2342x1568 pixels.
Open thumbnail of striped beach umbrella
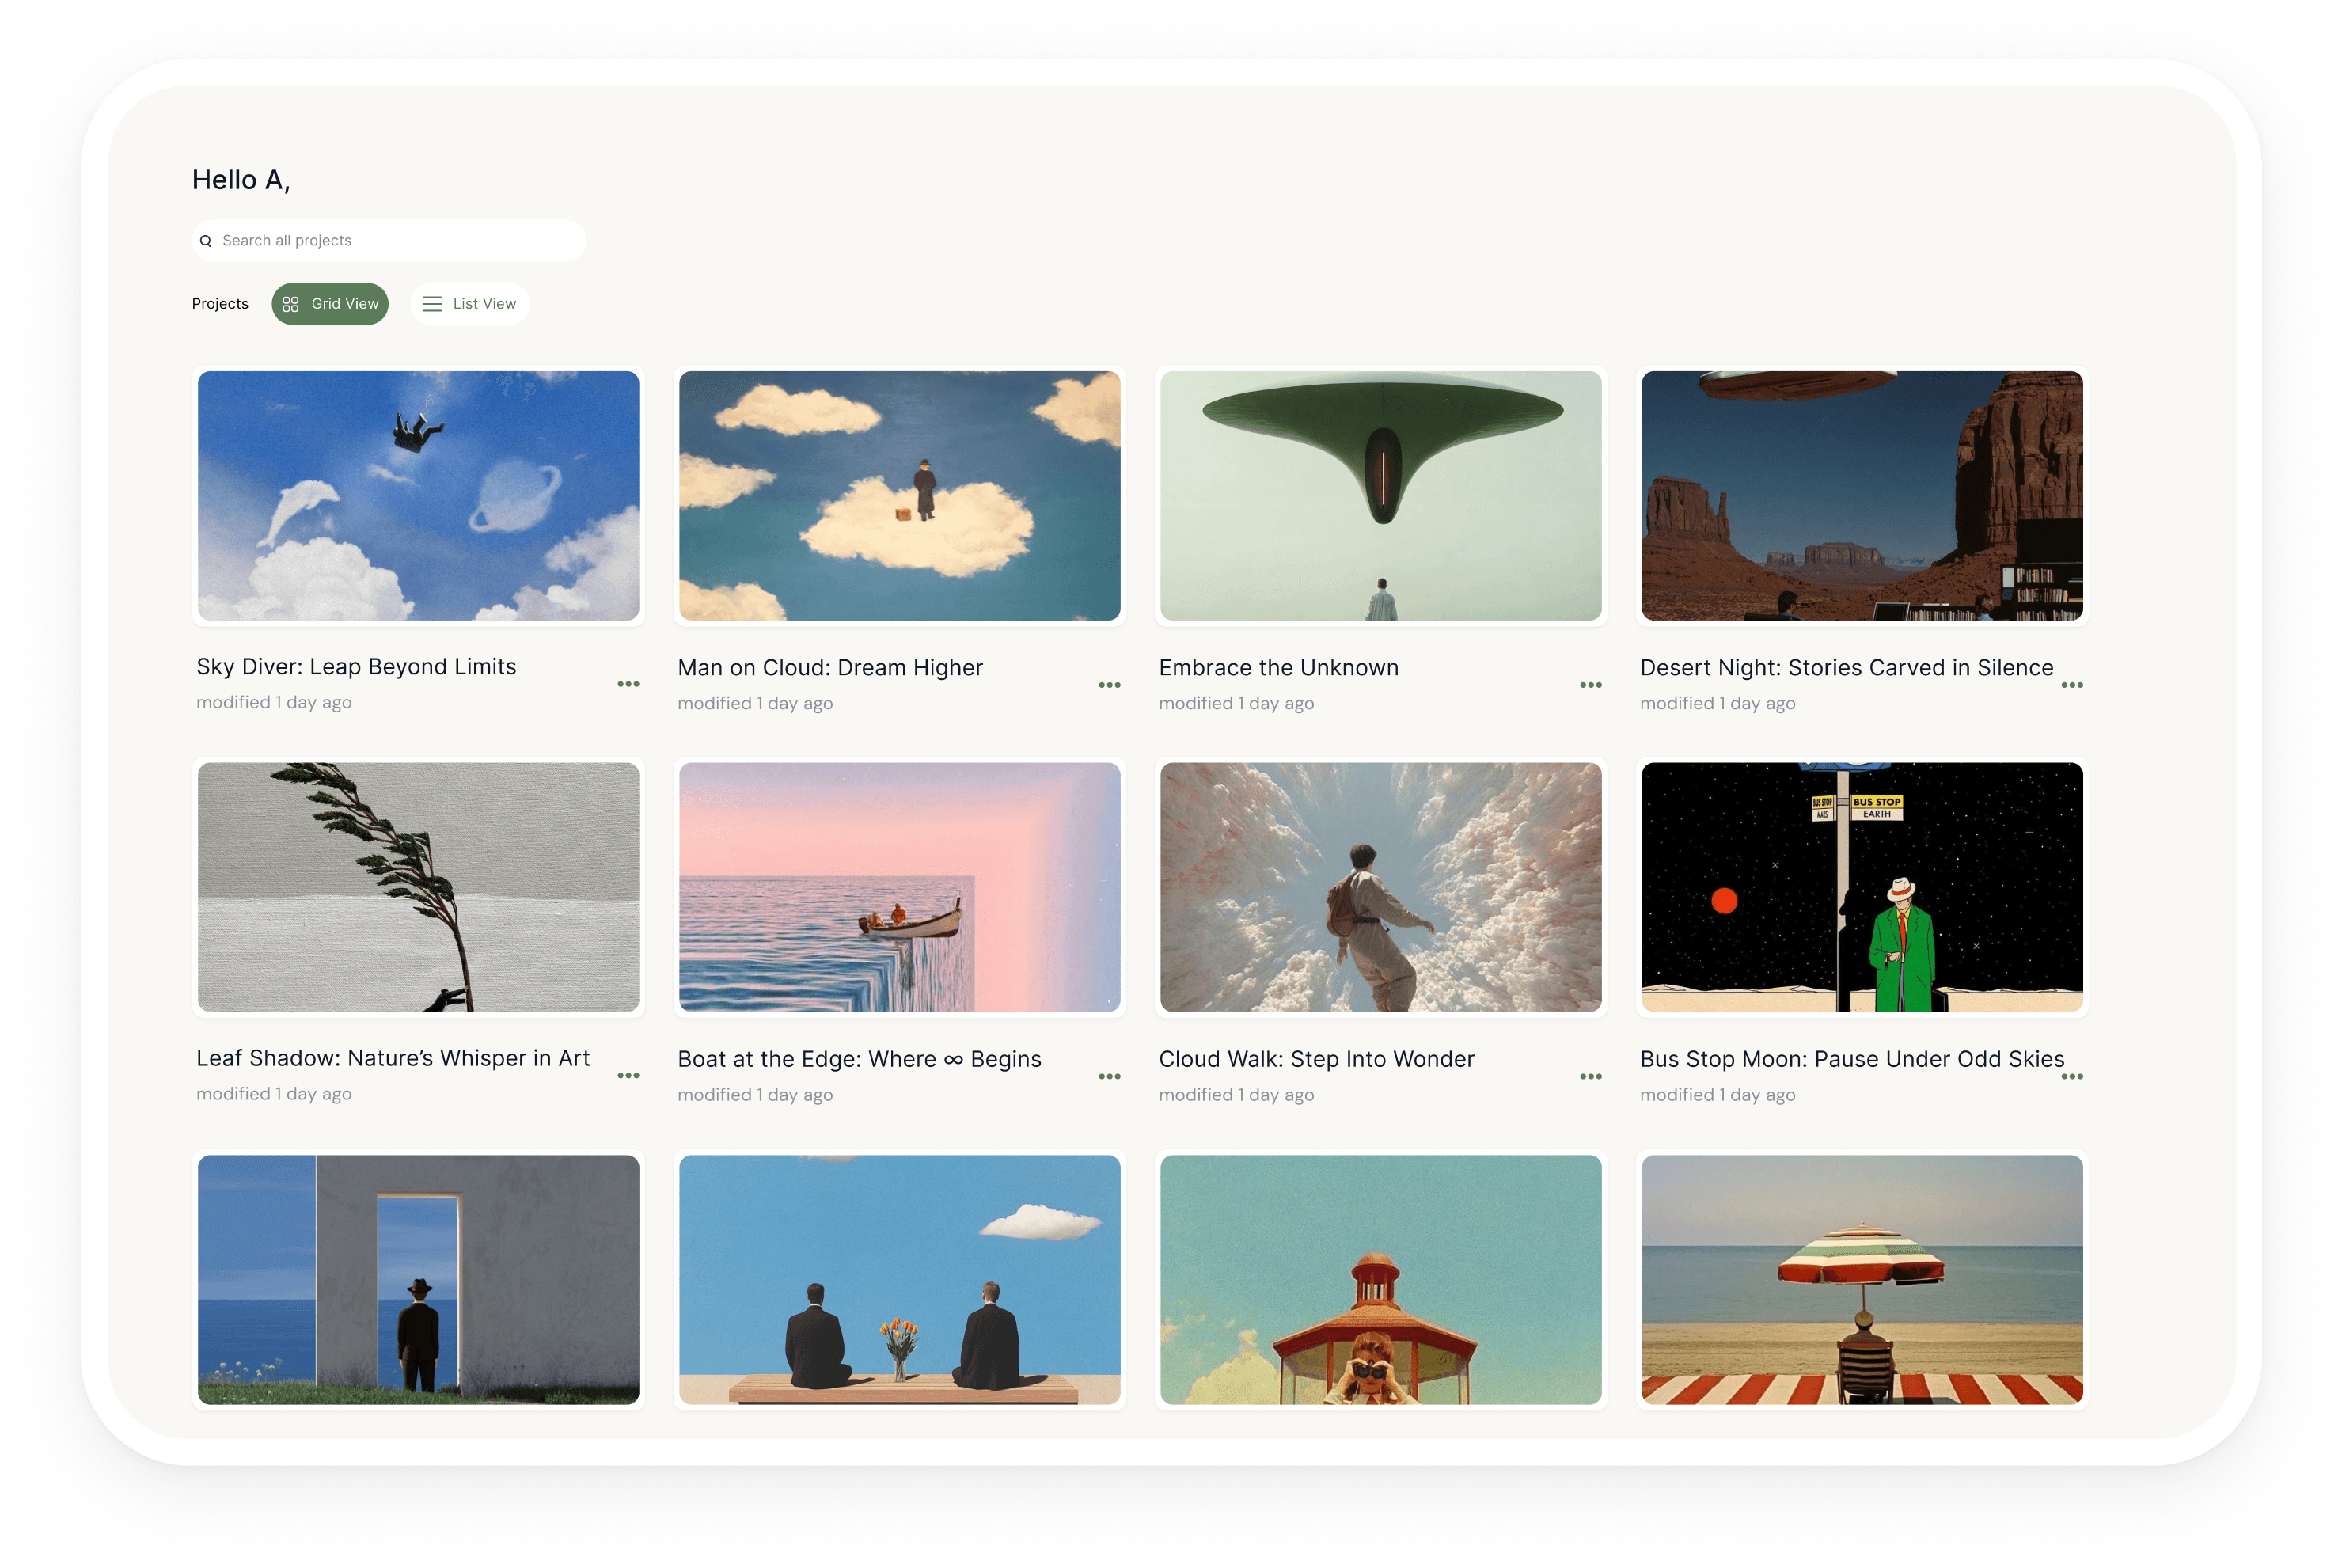pos(1862,1280)
